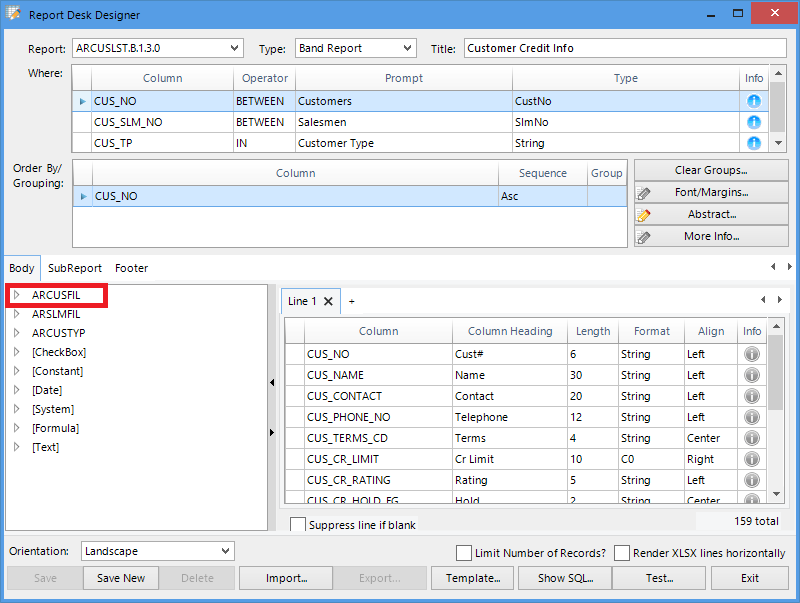Click gray info icon for CUS_PHONE_NO row
The image size is (800, 603).
(x=751, y=417)
